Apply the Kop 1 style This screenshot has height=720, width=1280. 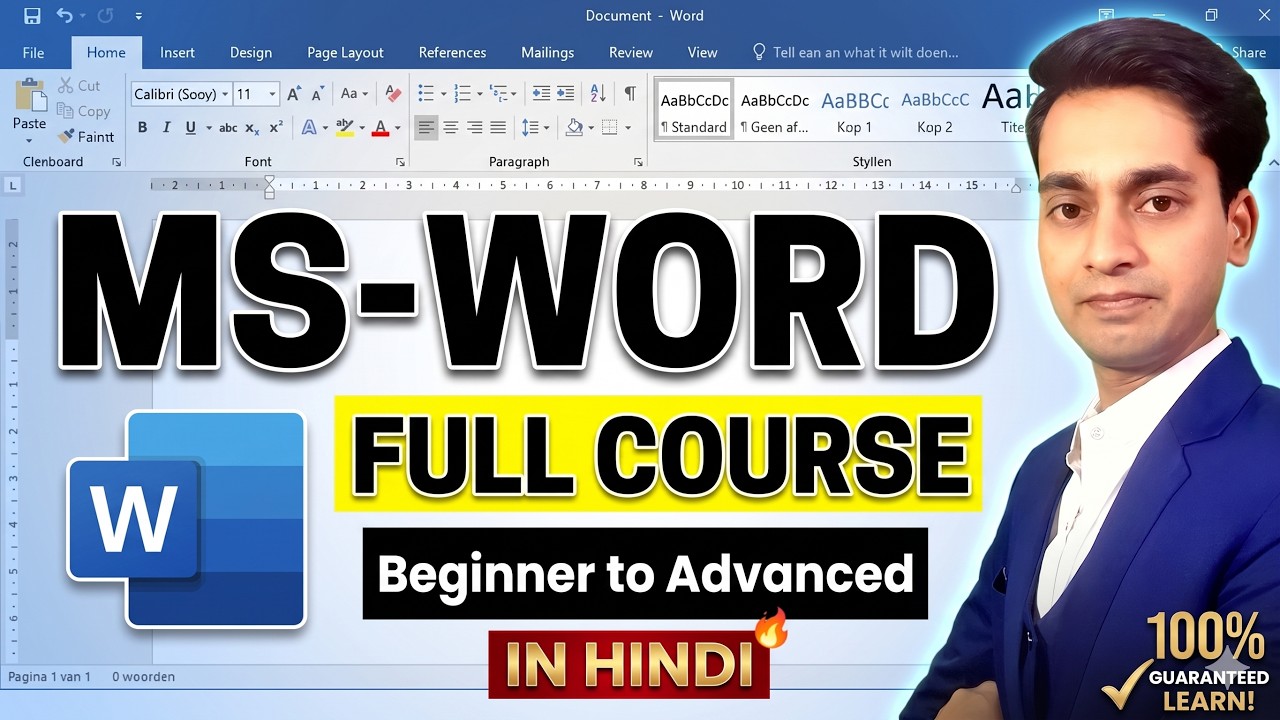click(855, 109)
